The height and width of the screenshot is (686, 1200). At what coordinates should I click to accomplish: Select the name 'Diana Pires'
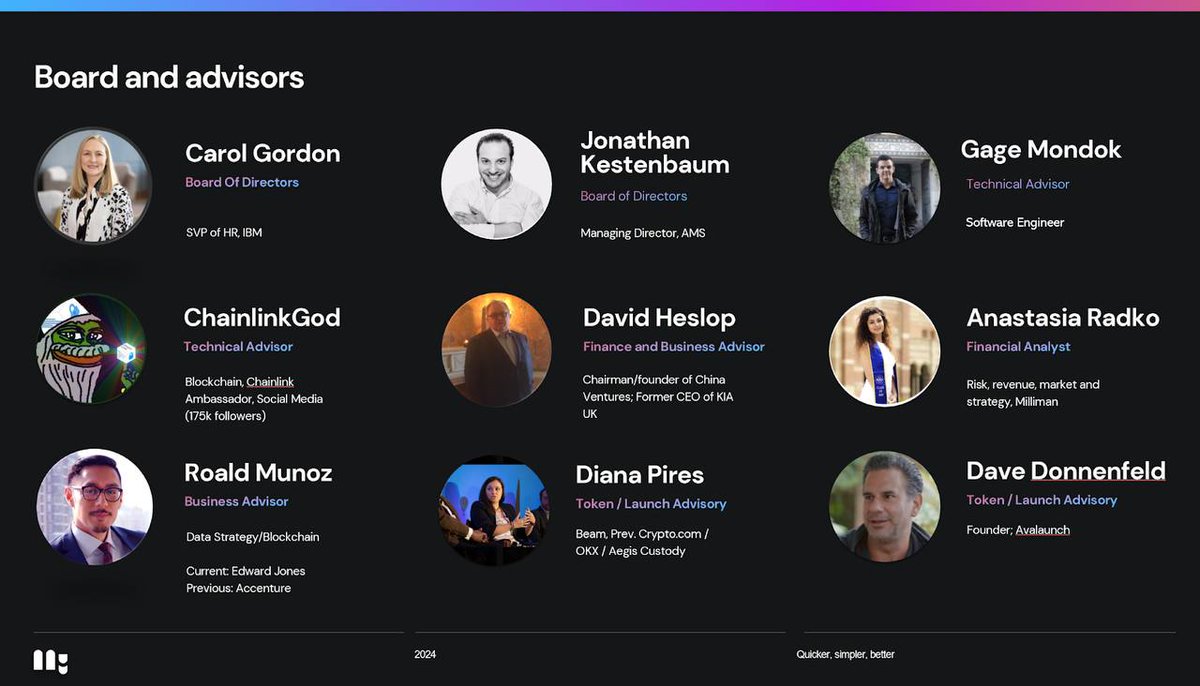coord(640,475)
